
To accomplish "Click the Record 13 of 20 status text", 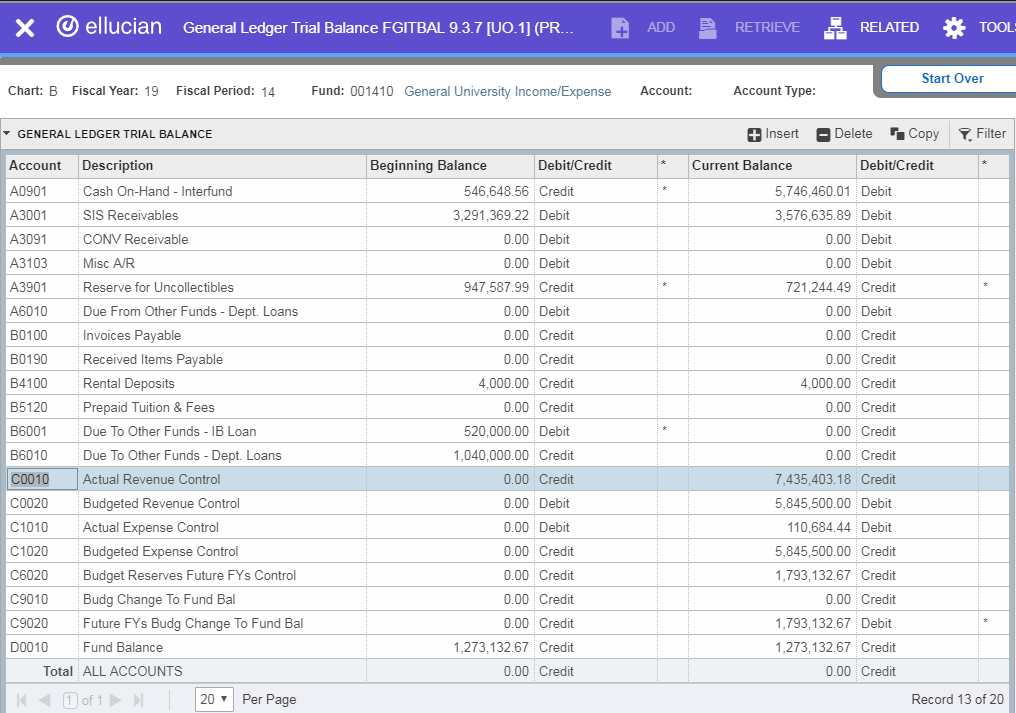I will click(x=957, y=699).
